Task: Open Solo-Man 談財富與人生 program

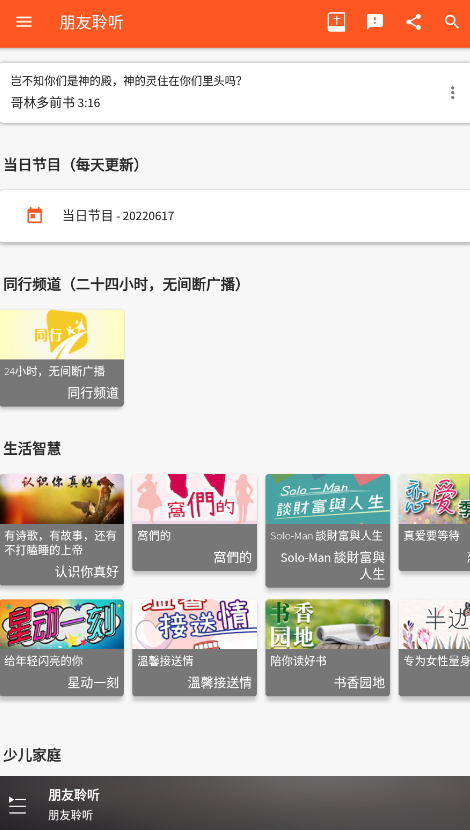Action: [x=328, y=530]
